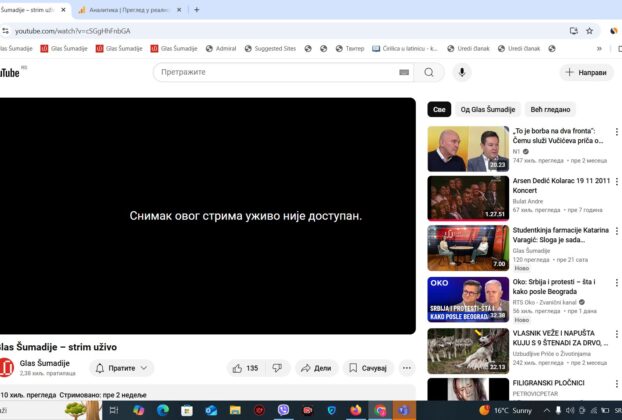The height and width of the screenshot is (420, 622).
Task: Select the Већ гледано filter chip
Action: 550,109
